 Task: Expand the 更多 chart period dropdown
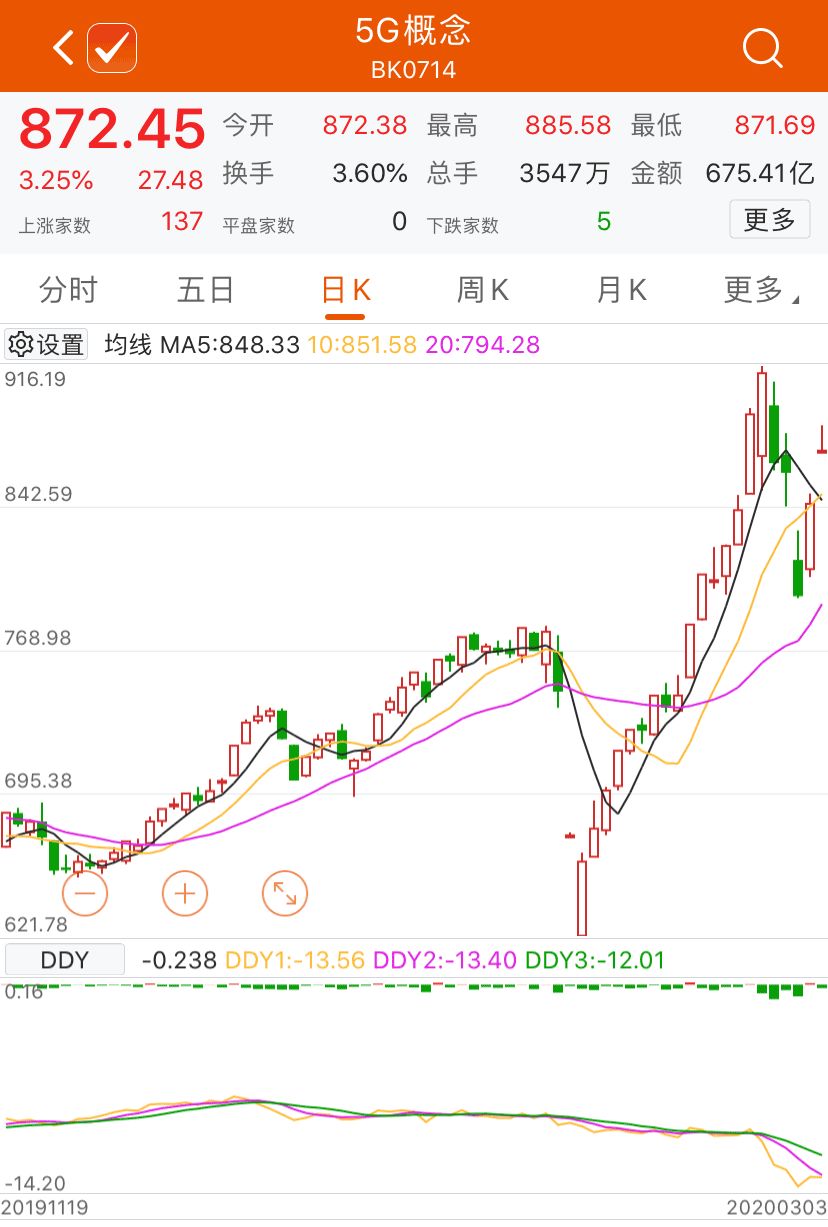[x=761, y=290]
